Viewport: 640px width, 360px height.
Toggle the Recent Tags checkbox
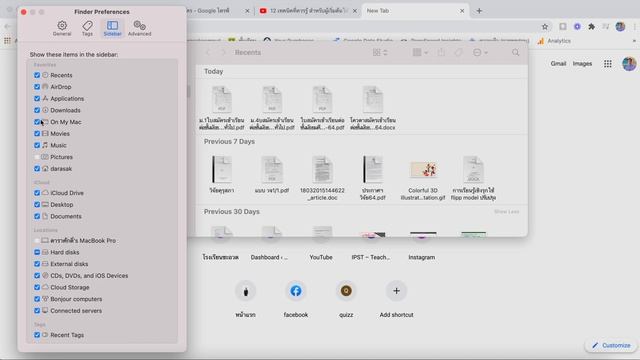tap(37, 335)
